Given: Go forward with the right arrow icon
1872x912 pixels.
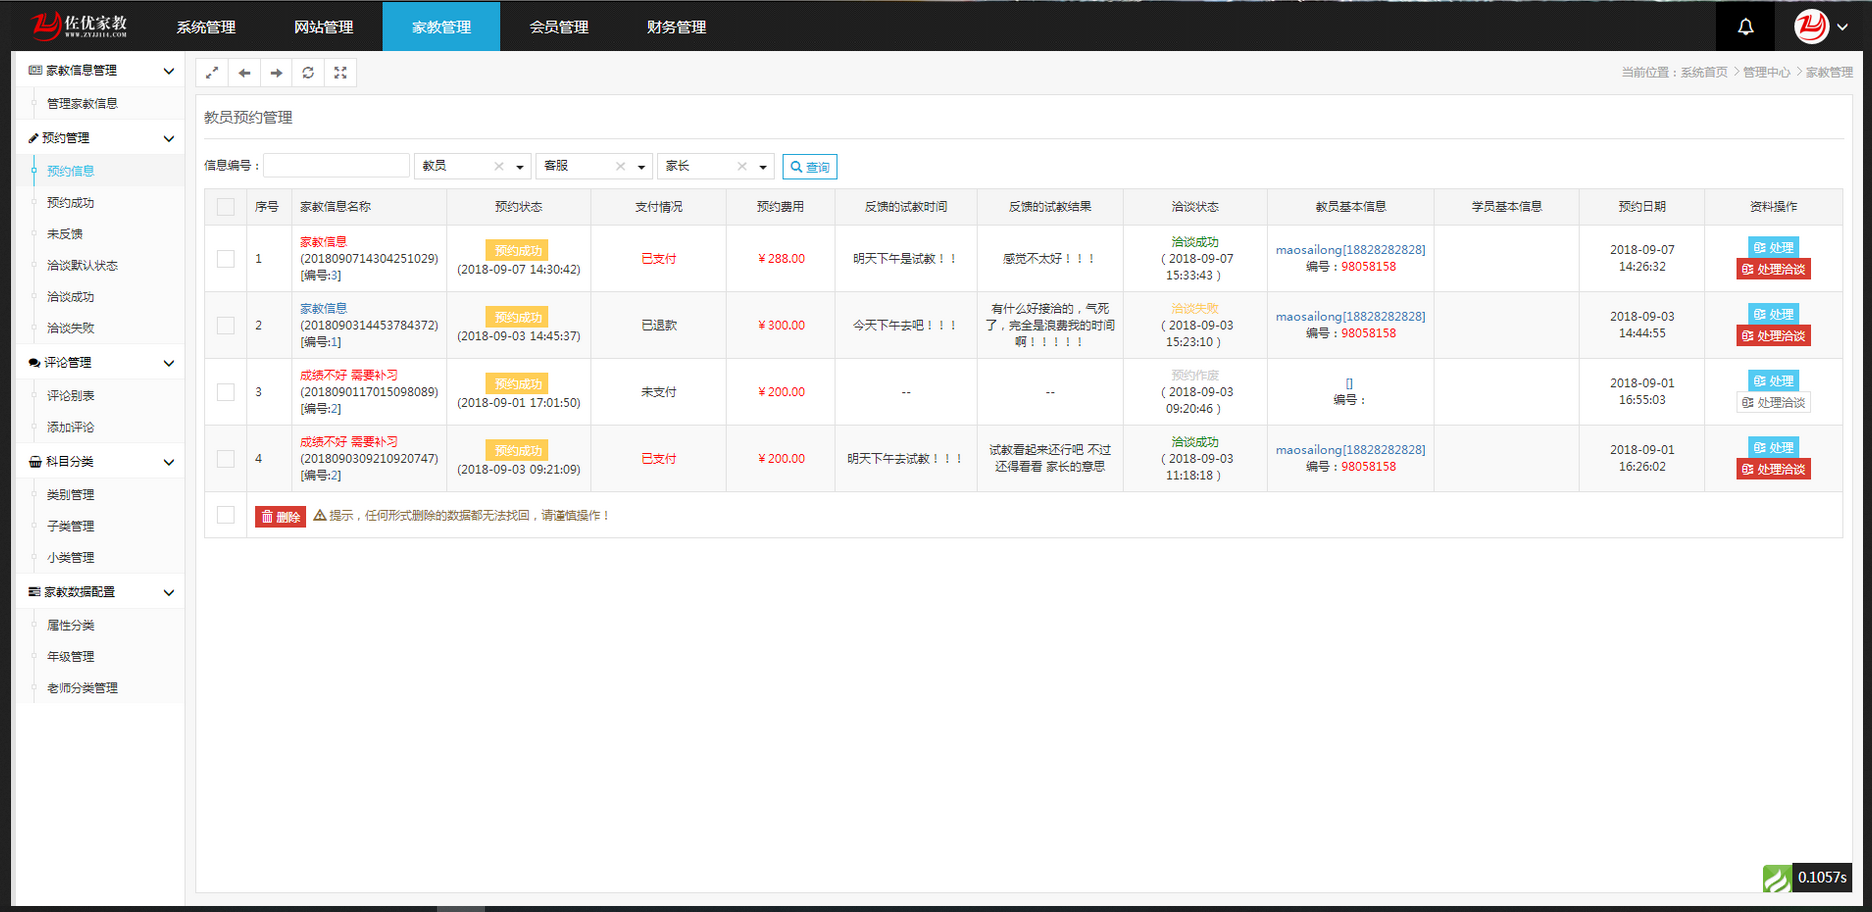Looking at the screenshot, I should coord(276,73).
